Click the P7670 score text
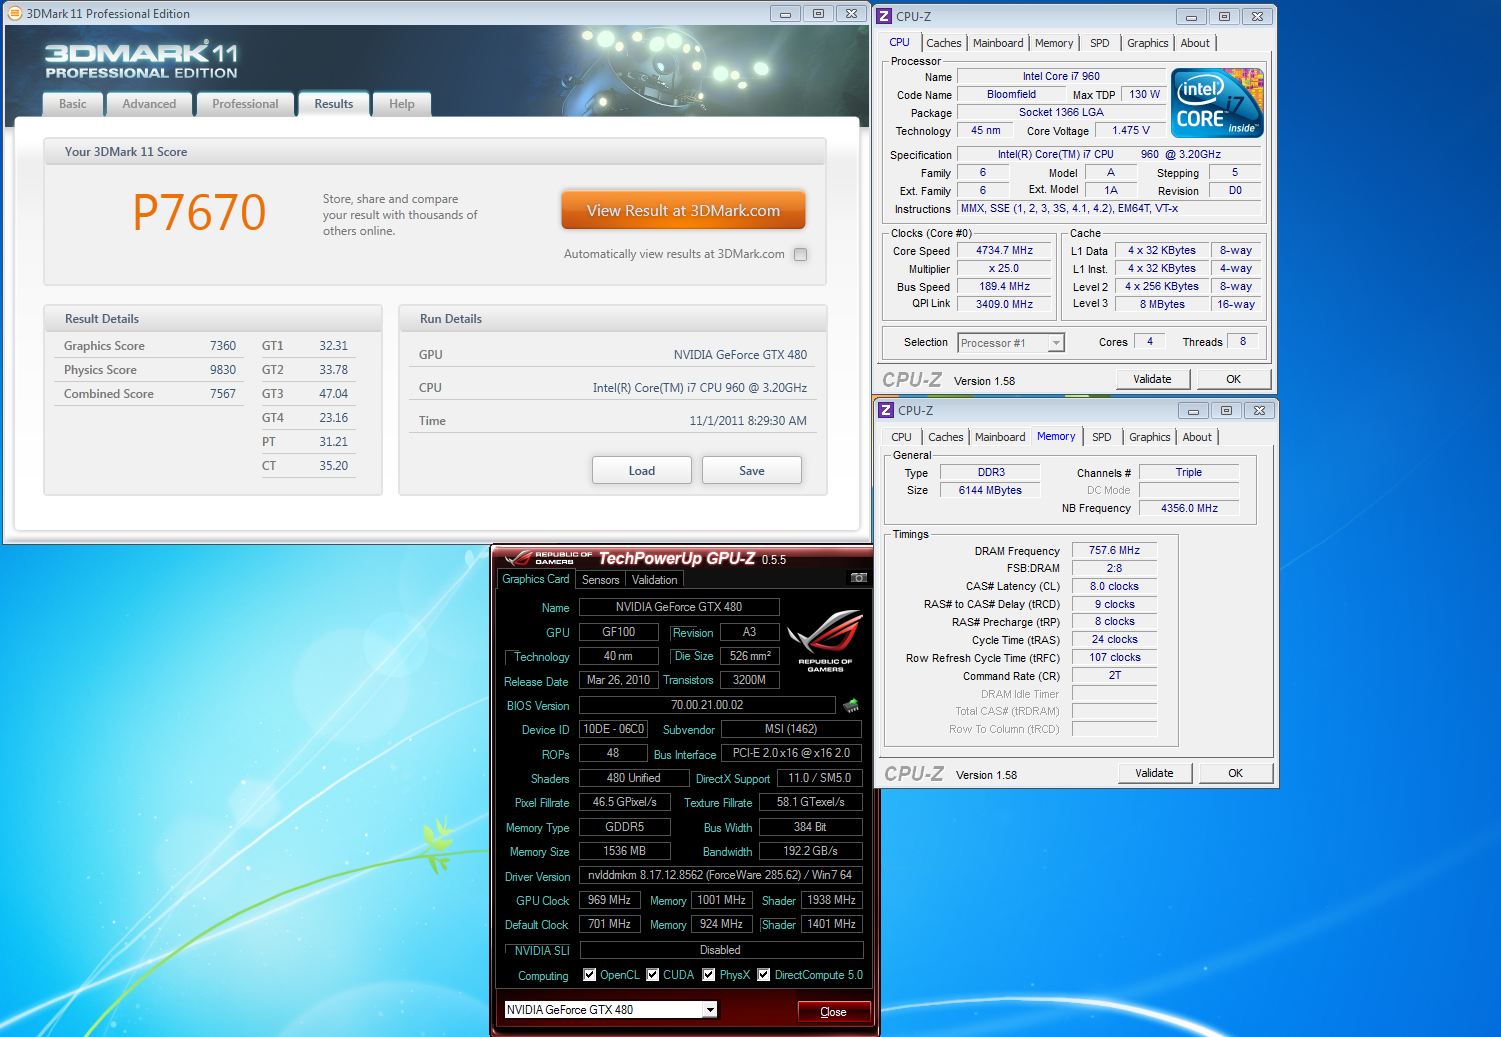The height and width of the screenshot is (1037, 1501). click(x=200, y=212)
